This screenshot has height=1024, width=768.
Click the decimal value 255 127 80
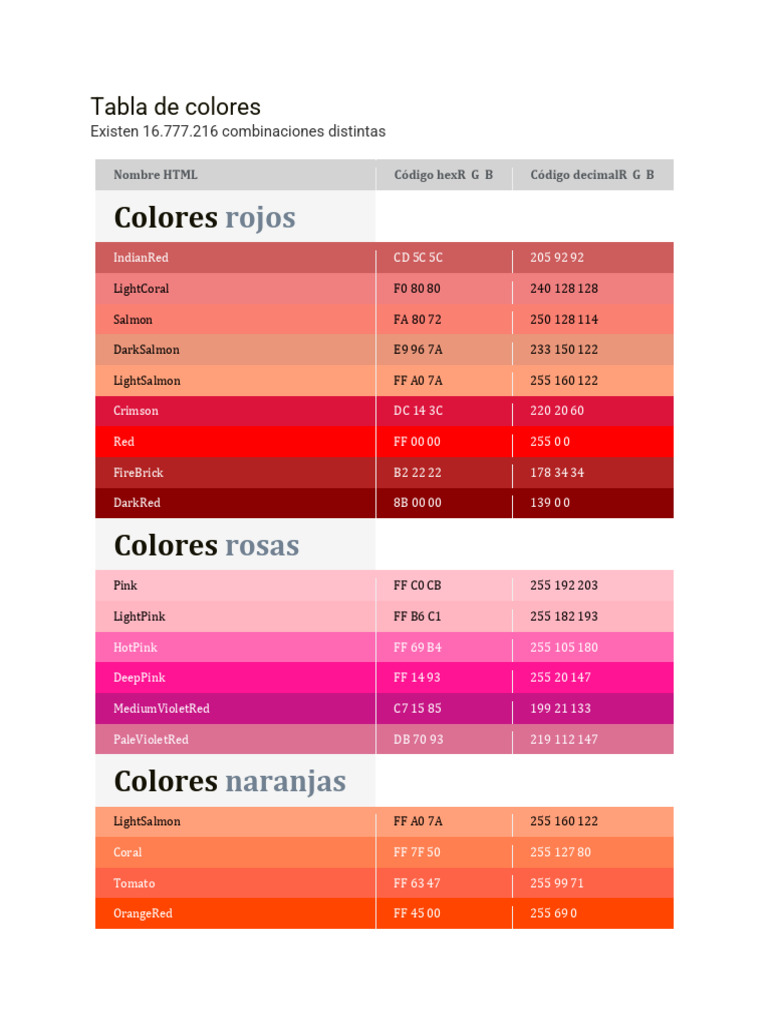560,853
